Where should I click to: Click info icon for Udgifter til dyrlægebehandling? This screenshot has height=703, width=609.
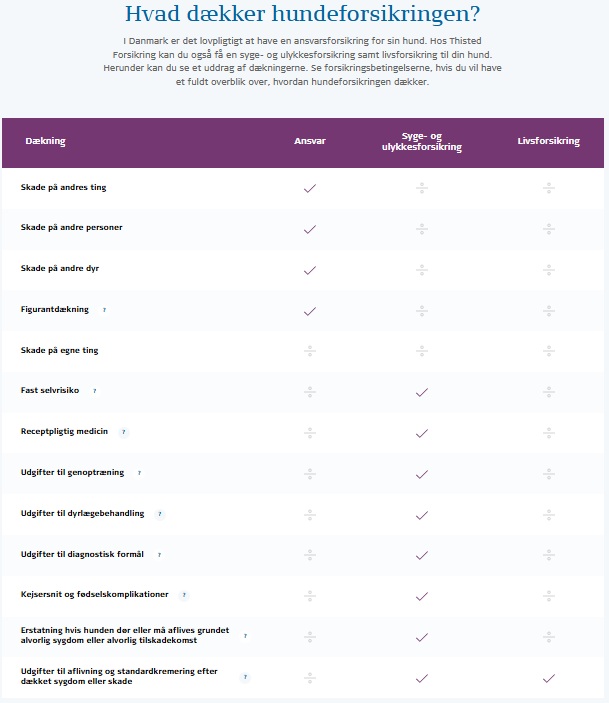pyautogui.click(x=160, y=514)
